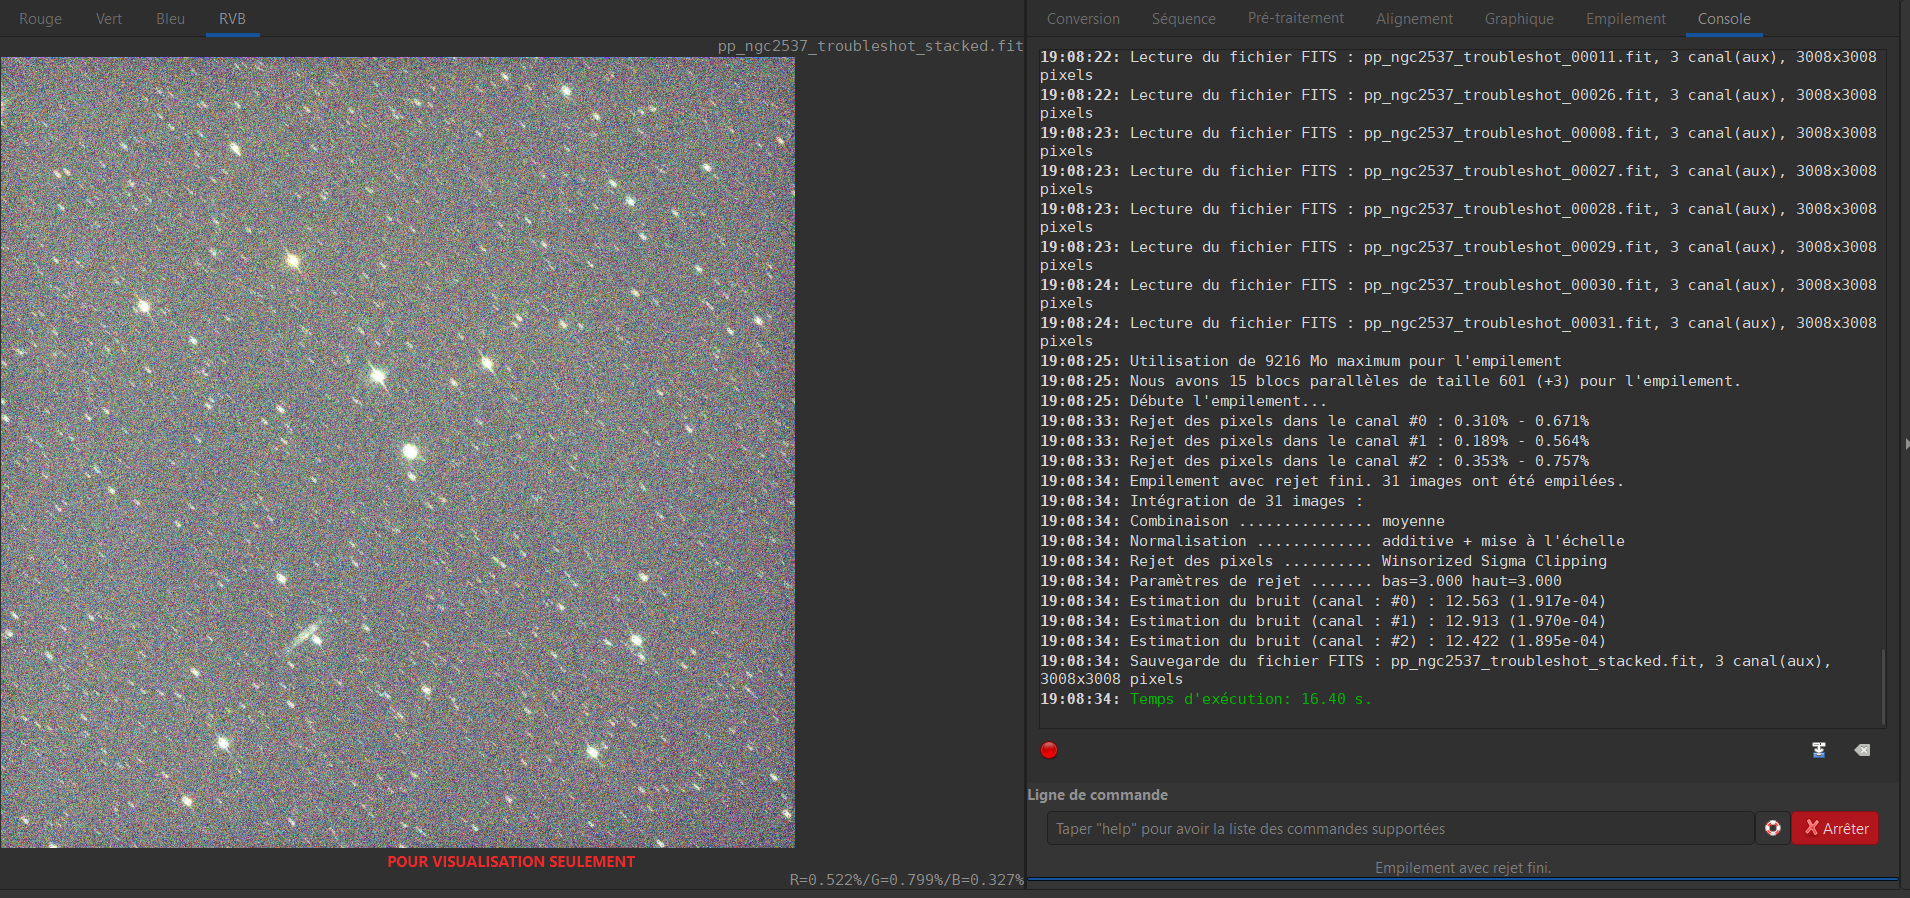Click the "Sauvegarde du fichier FITS" log line

click(x=1435, y=670)
